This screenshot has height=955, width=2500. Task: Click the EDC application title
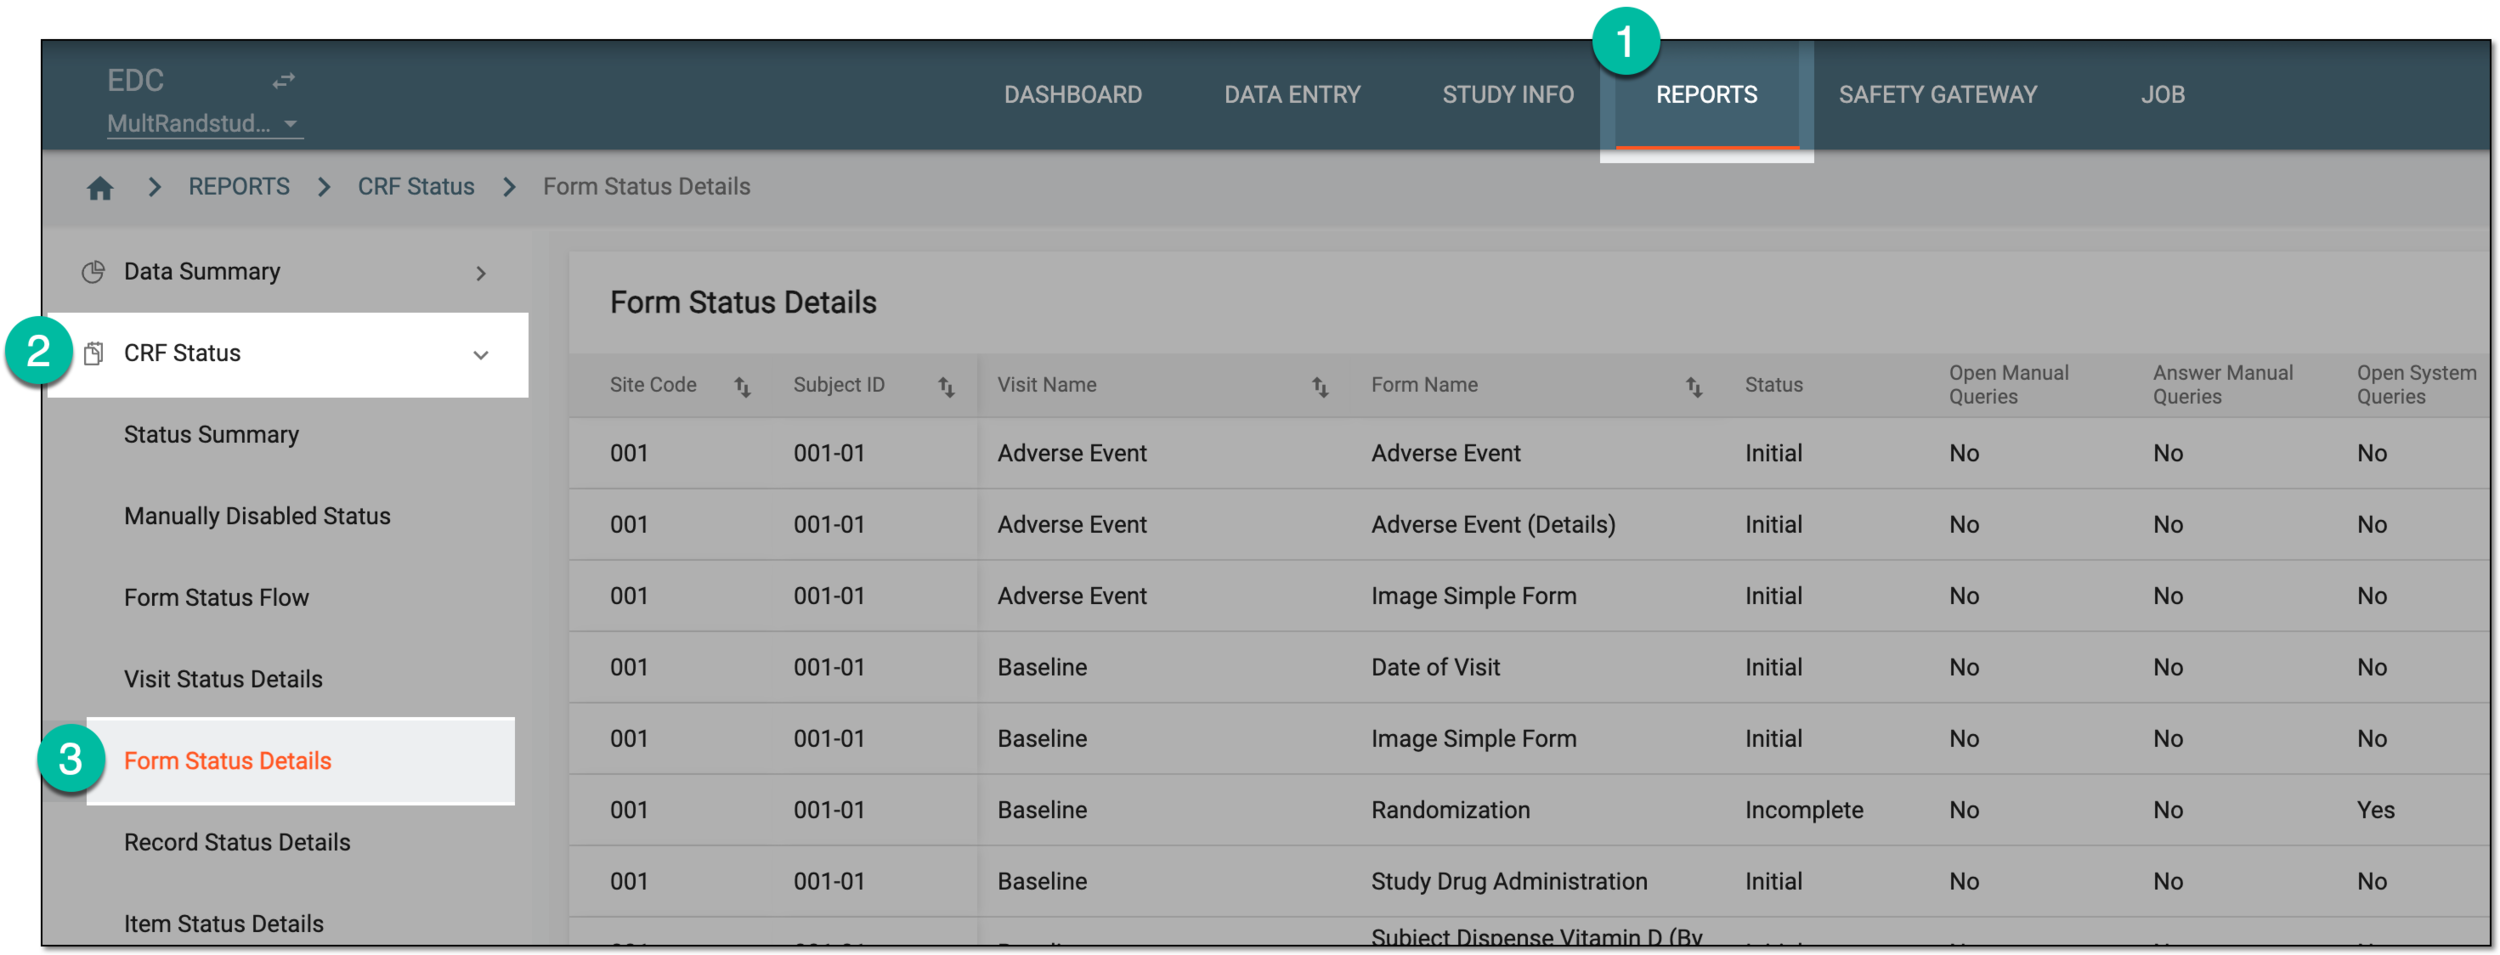point(135,80)
